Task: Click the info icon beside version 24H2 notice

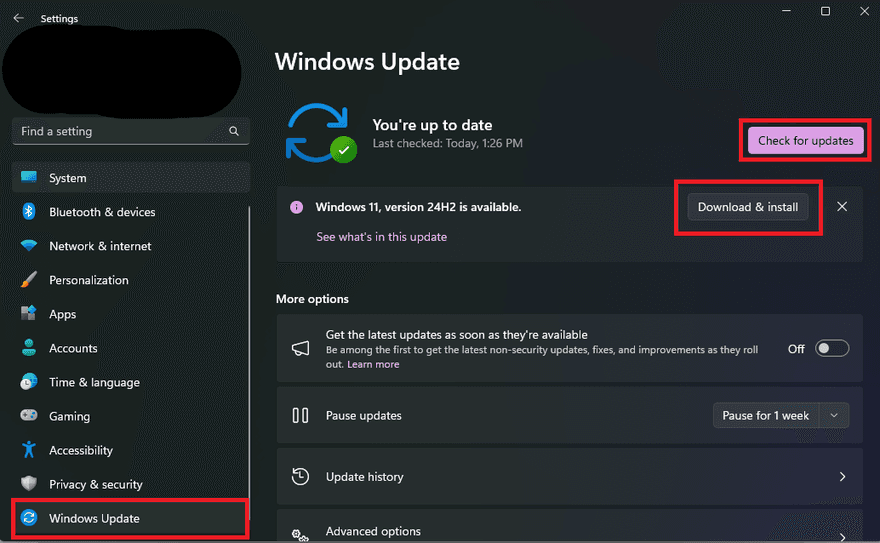Action: point(296,207)
